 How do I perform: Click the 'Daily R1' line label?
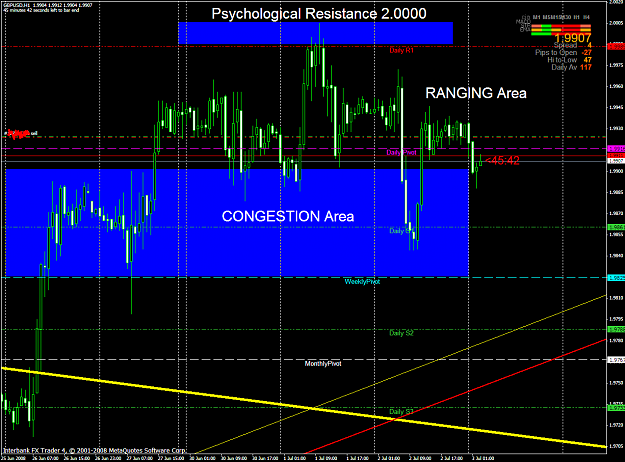[401, 51]
